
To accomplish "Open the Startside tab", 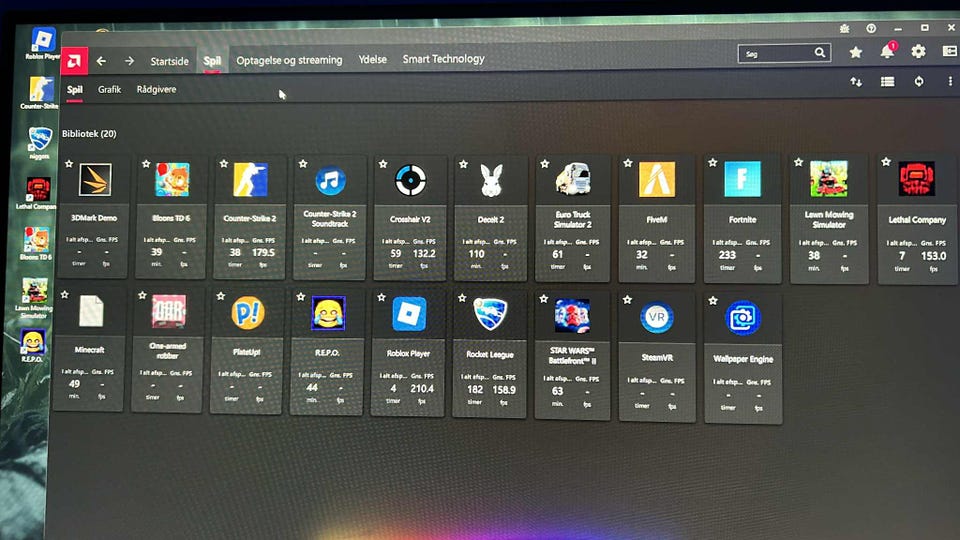I will (x=170, y=61).
